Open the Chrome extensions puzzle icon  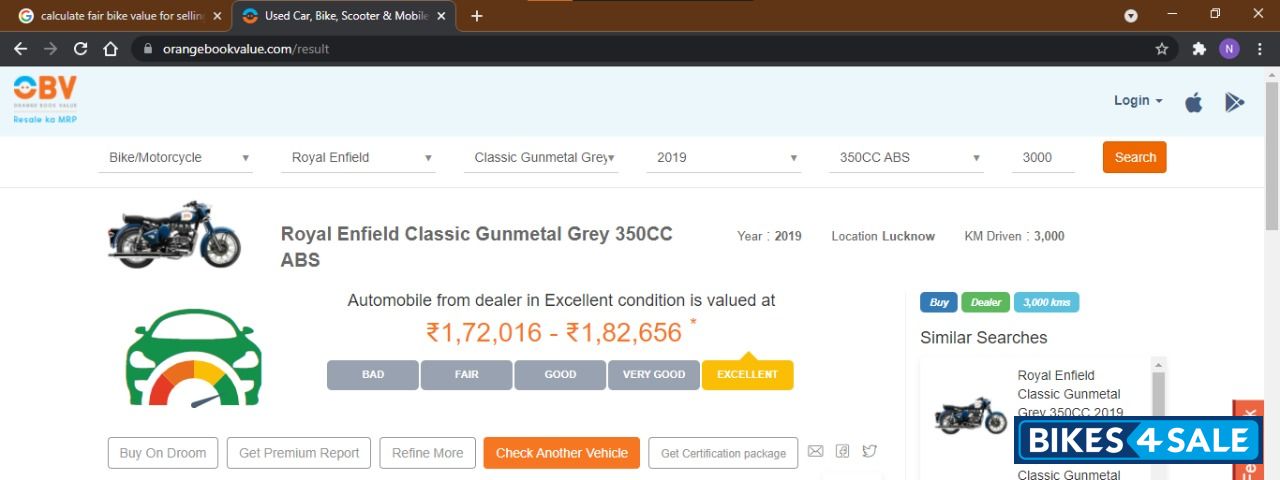tap(1199, 49)
